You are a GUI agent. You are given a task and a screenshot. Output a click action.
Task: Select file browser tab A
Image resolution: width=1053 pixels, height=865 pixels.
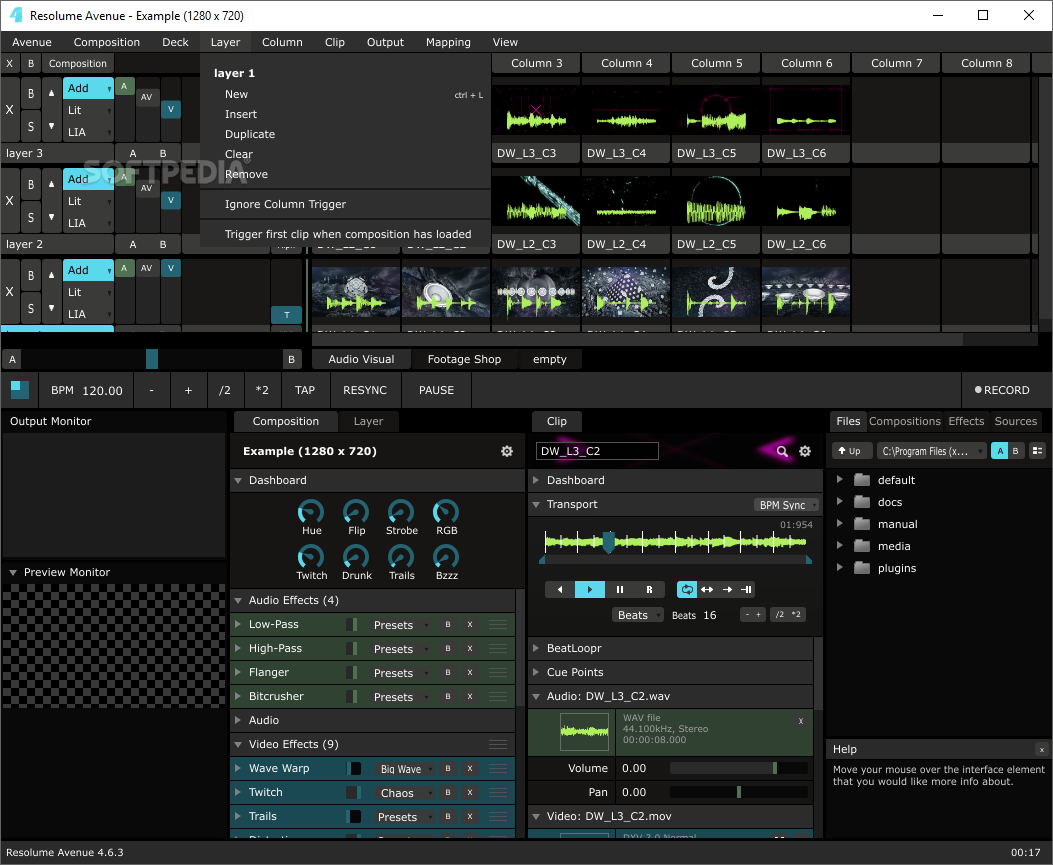[x=1000, y=451]
